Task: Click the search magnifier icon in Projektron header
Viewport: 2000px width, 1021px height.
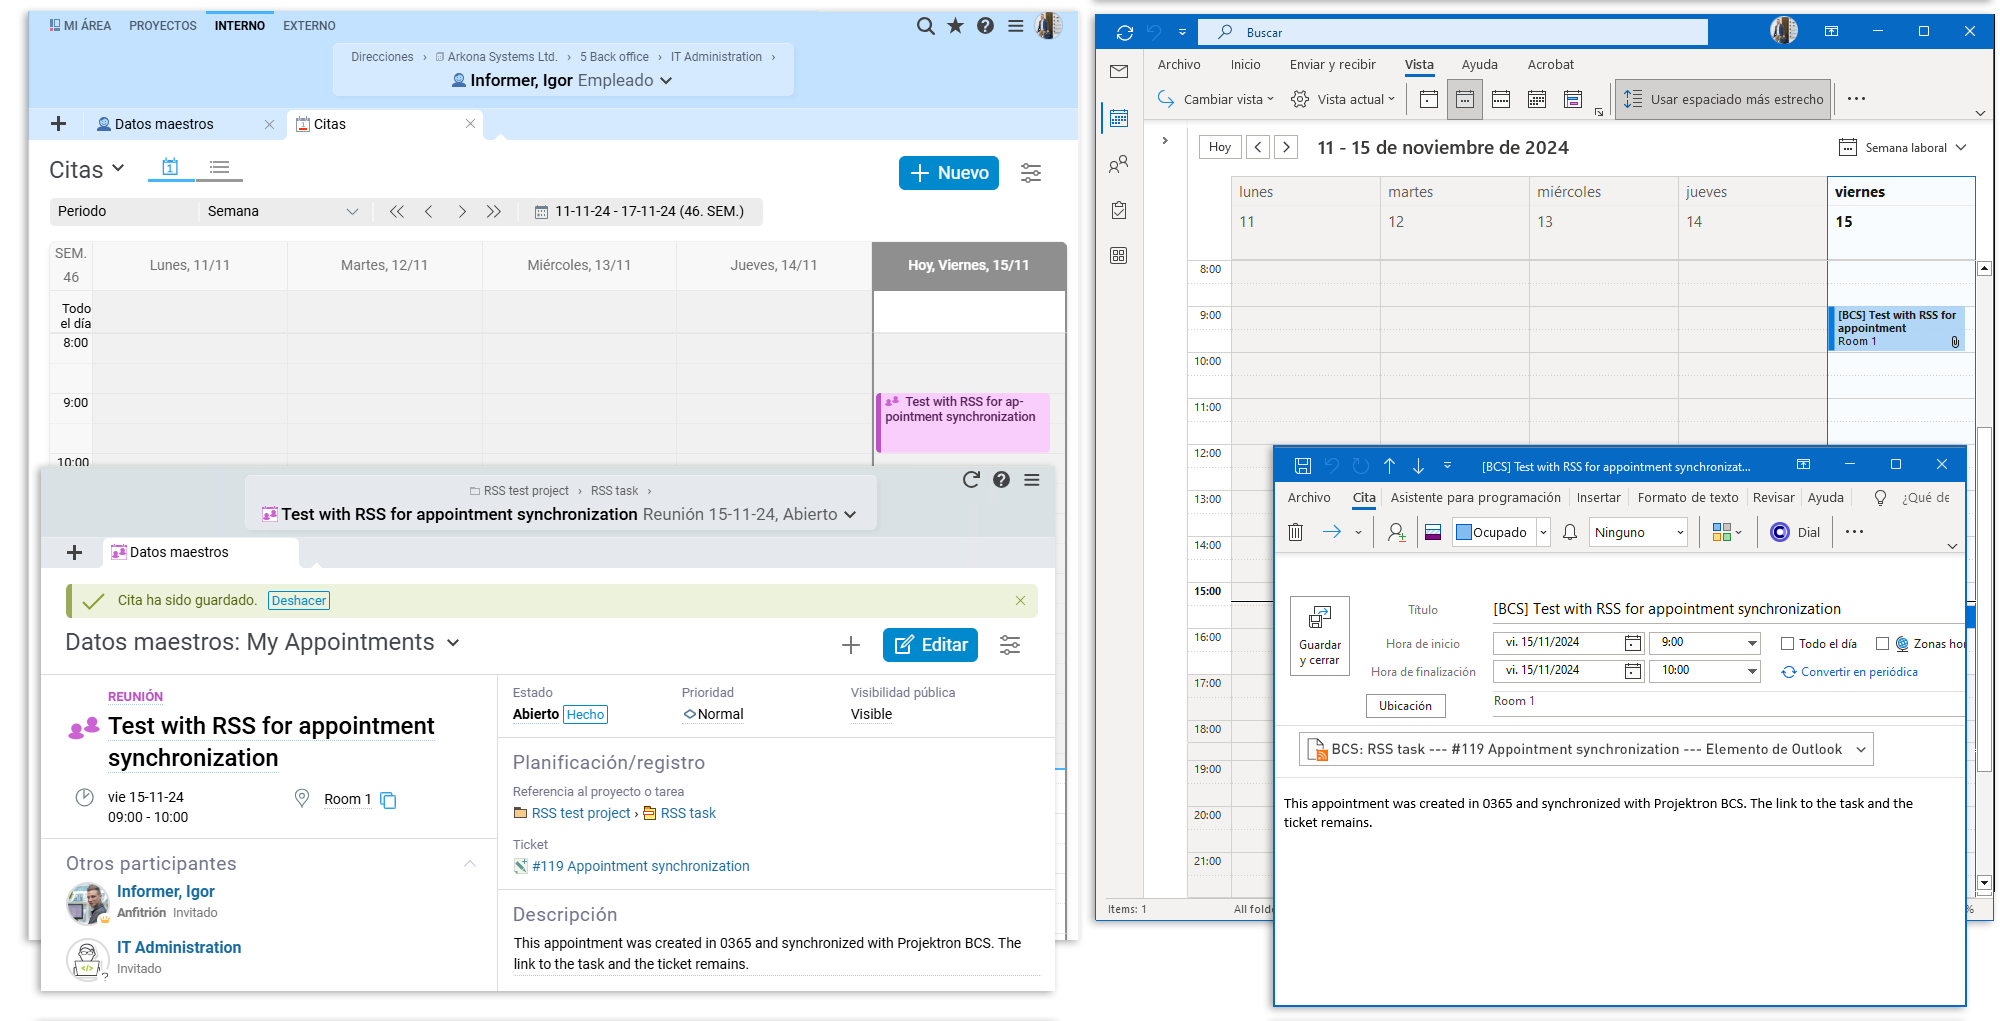Action: (926, 26)
